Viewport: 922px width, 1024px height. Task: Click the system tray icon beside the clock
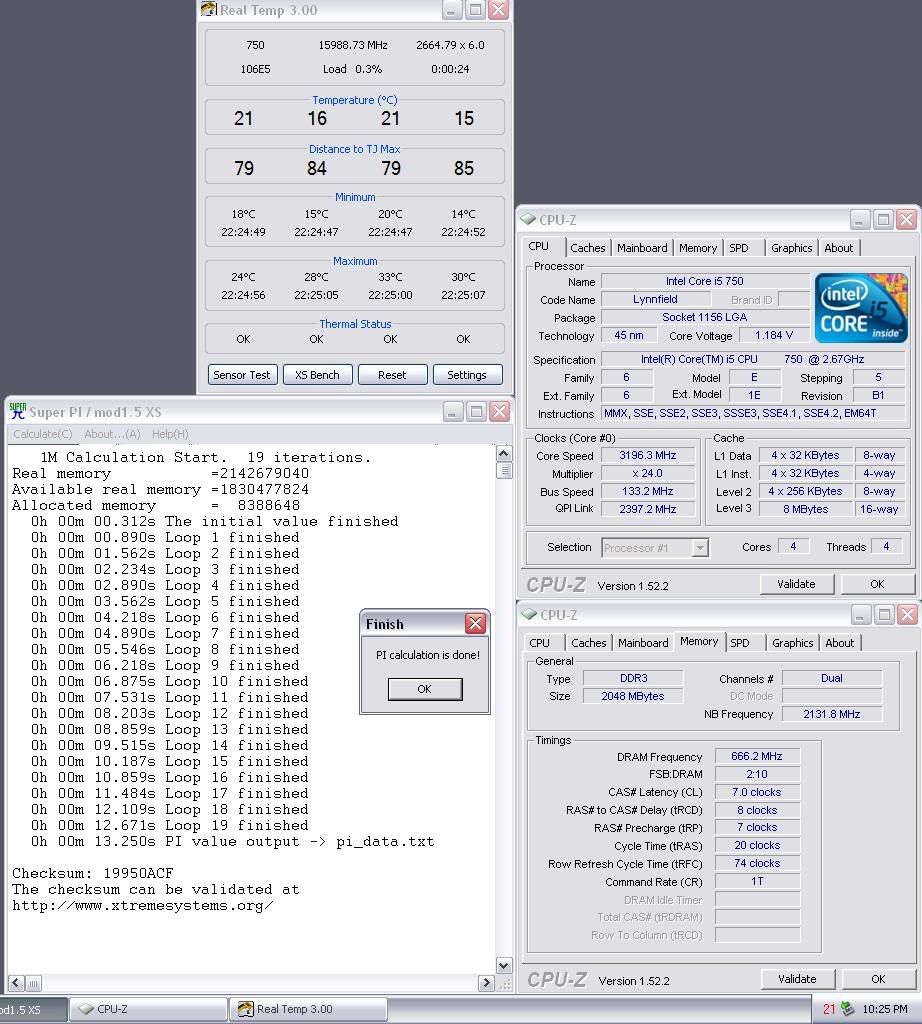coord(848,1009)
